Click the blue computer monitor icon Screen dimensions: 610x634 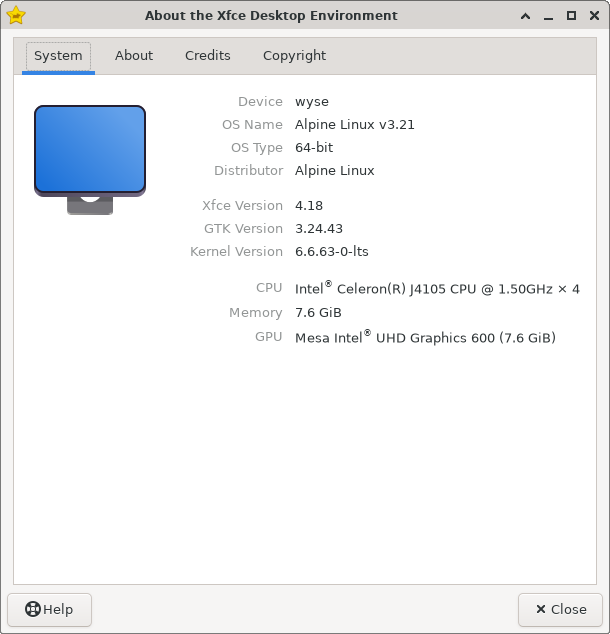coord(90,160)
